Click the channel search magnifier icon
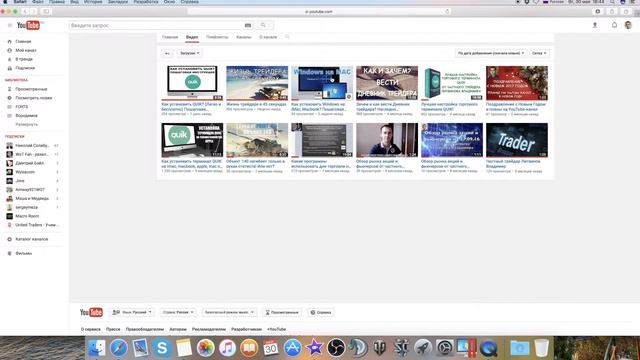Image resolution: width=640 pixels, height=360 pixels. click(287, 37)
